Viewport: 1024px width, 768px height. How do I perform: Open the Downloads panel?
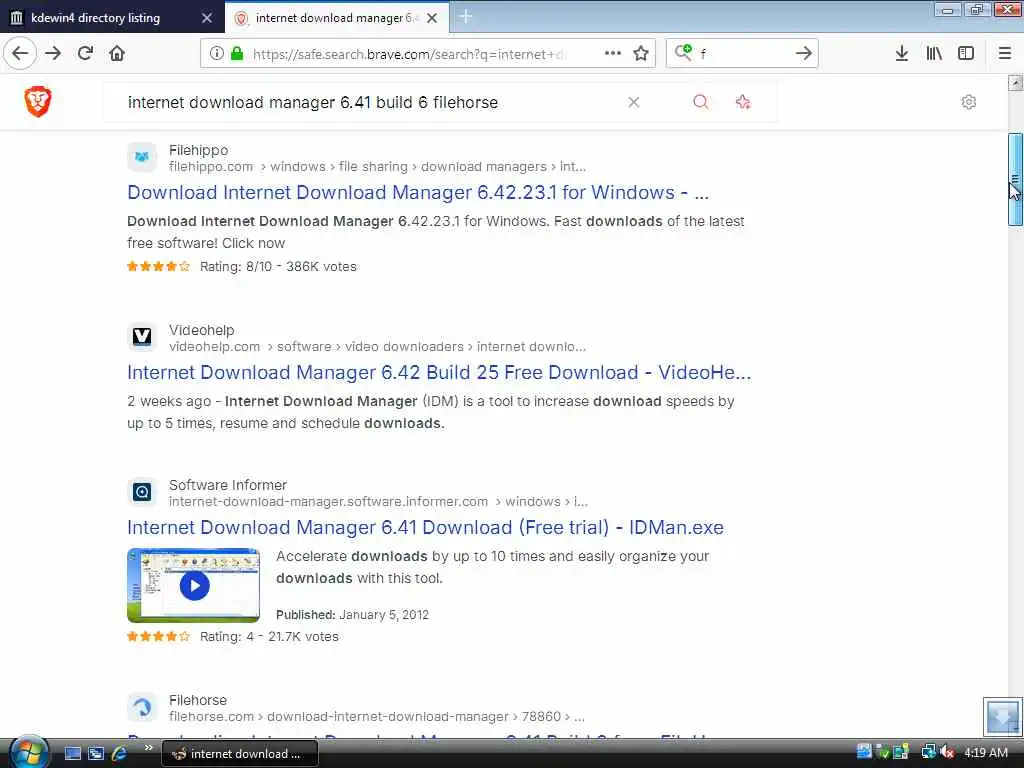[902, 54]
